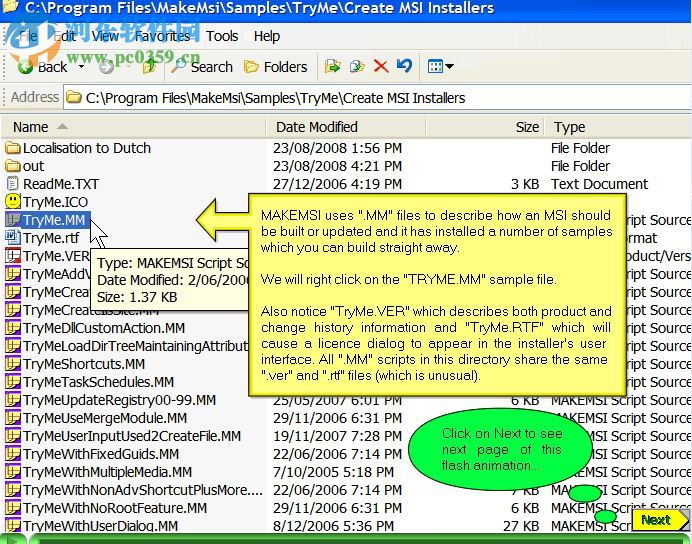This screenshot has height=544, width=692.
Task: Sort by the Date Modified column header
Action: point(346,127)
